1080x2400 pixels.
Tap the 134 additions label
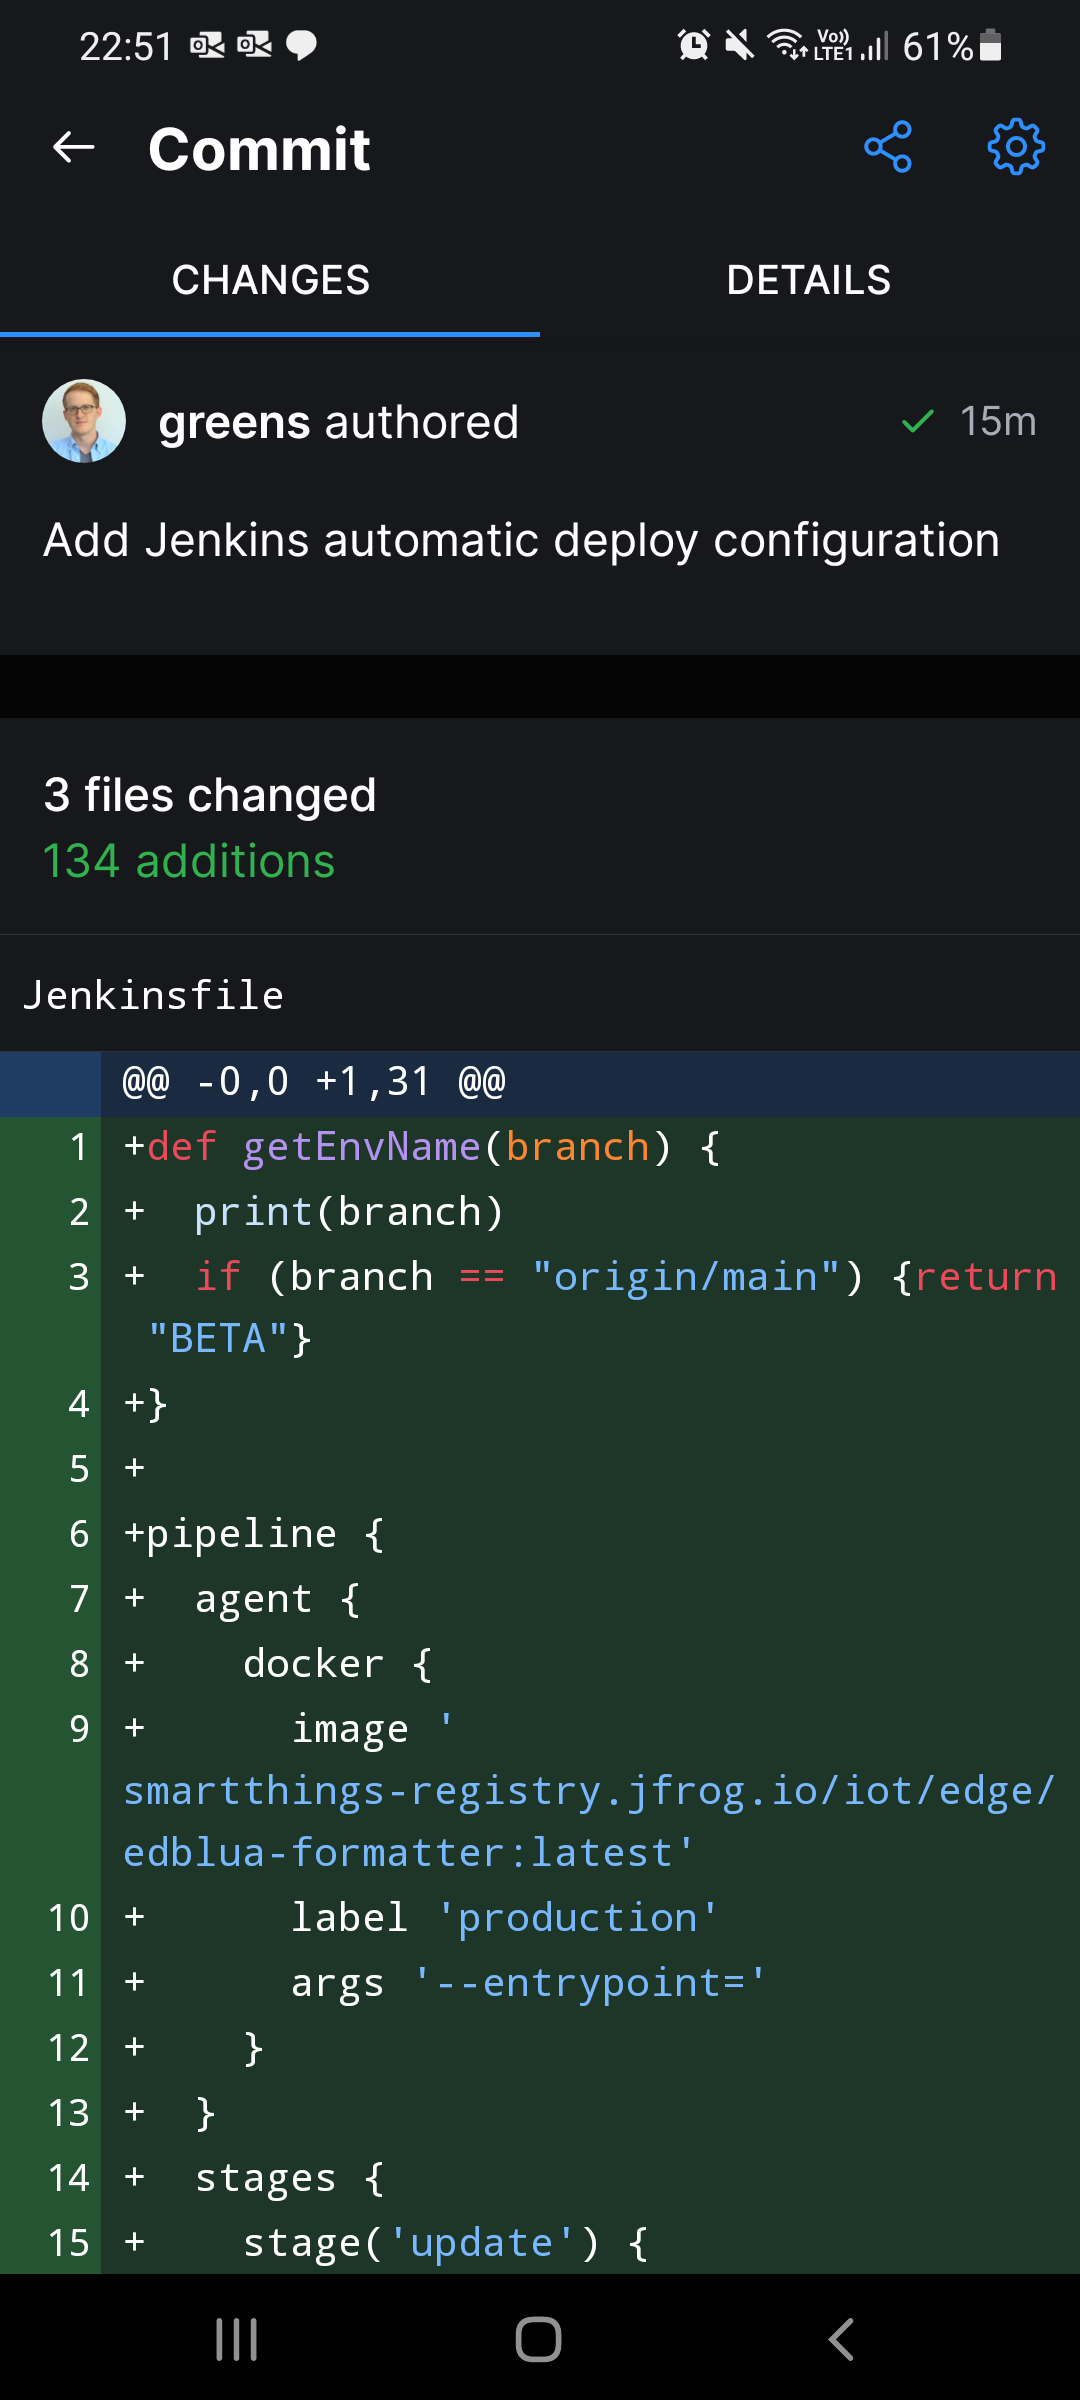[189, 862]
